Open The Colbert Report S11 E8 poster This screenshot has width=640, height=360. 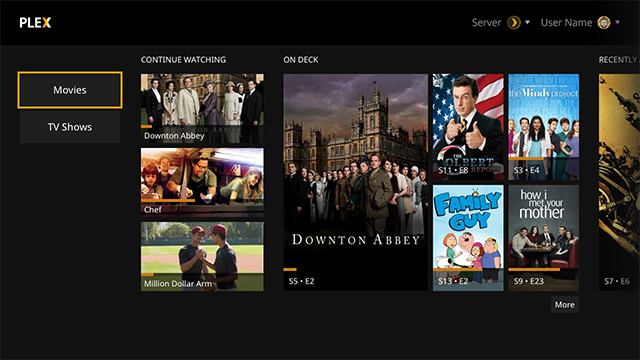click(x=468, y=127)
